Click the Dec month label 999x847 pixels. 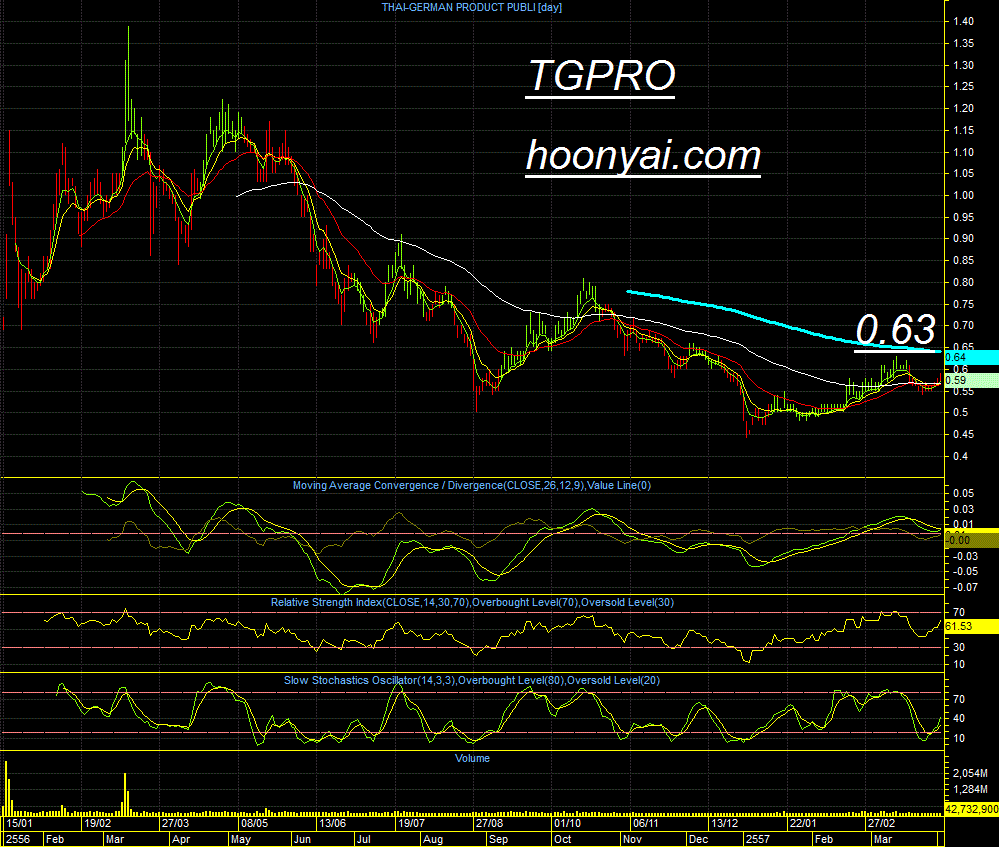698,839
